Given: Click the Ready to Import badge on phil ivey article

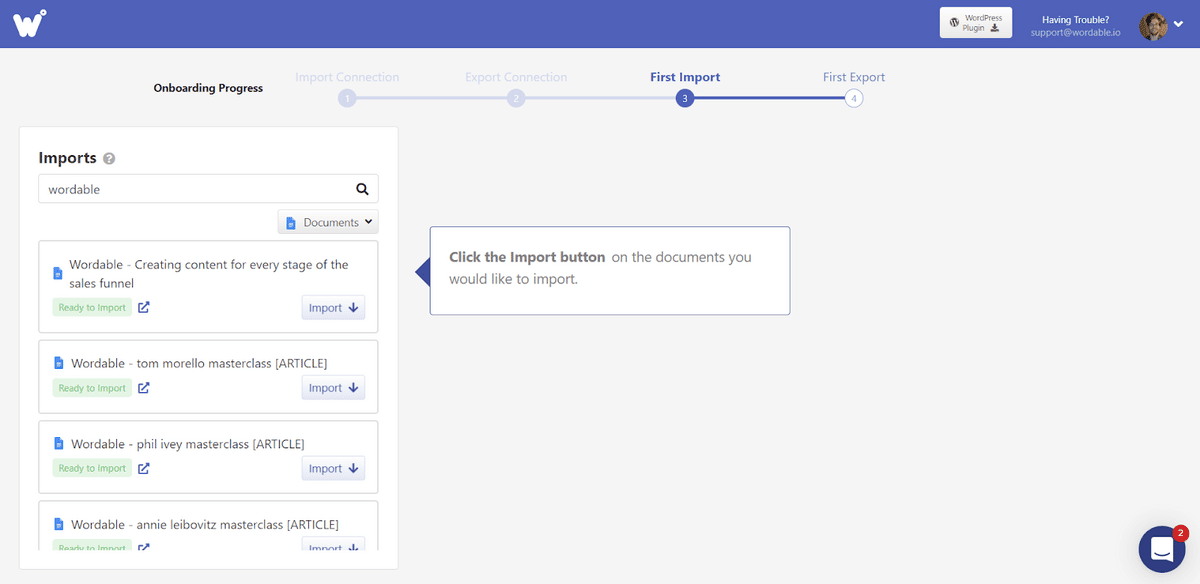Looking at the screenshot, I should 91,468.
